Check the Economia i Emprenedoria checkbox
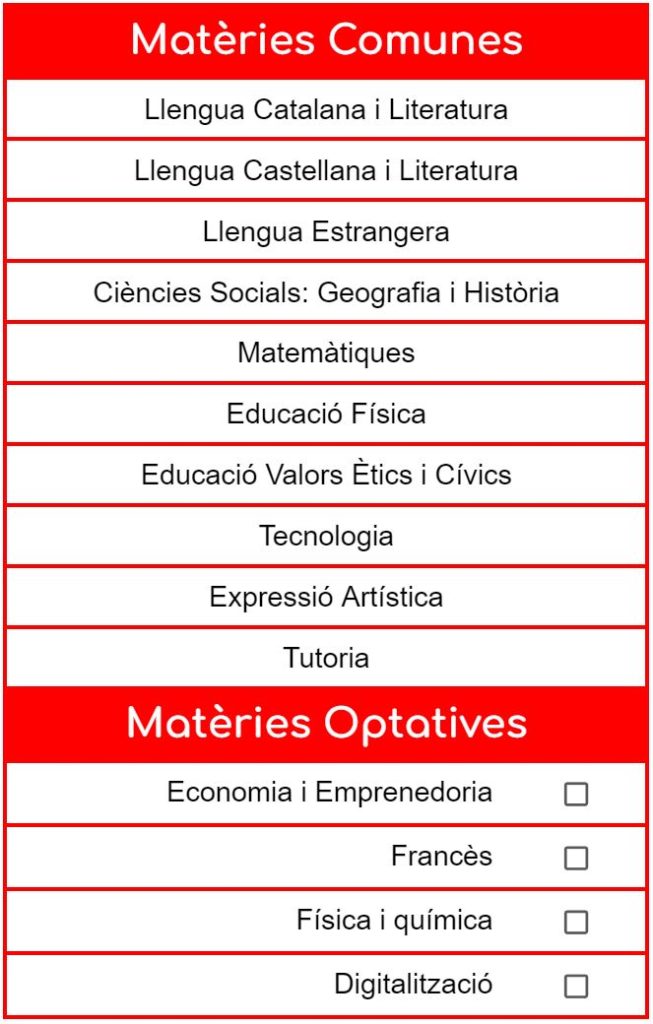This screenshot has width=653, height=1024. pyautogui.click(x=576, y=794)
